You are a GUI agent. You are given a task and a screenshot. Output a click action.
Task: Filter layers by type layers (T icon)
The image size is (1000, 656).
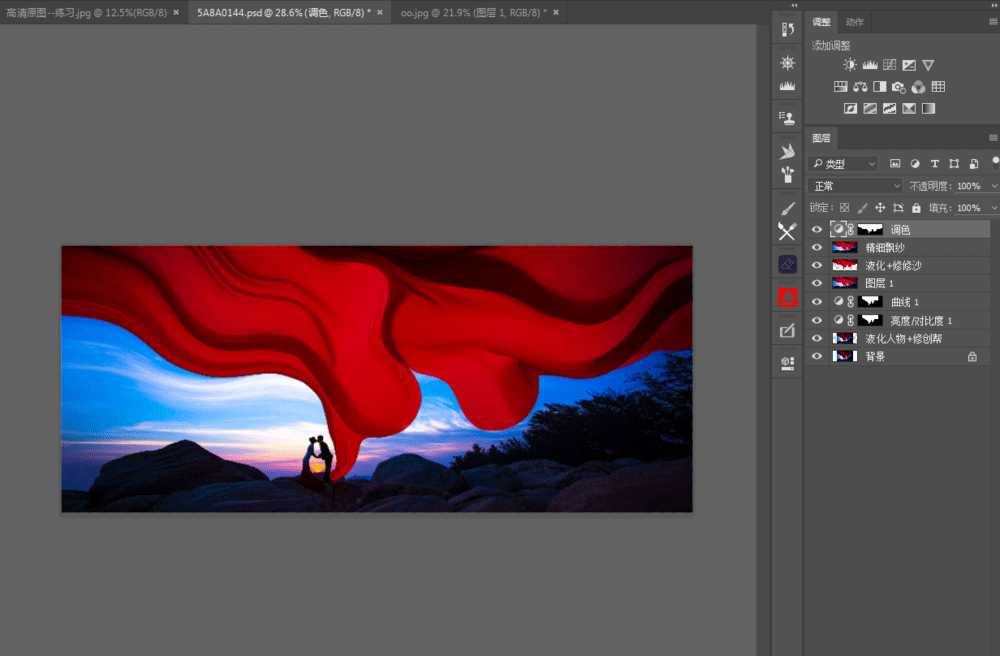point(935,163)
